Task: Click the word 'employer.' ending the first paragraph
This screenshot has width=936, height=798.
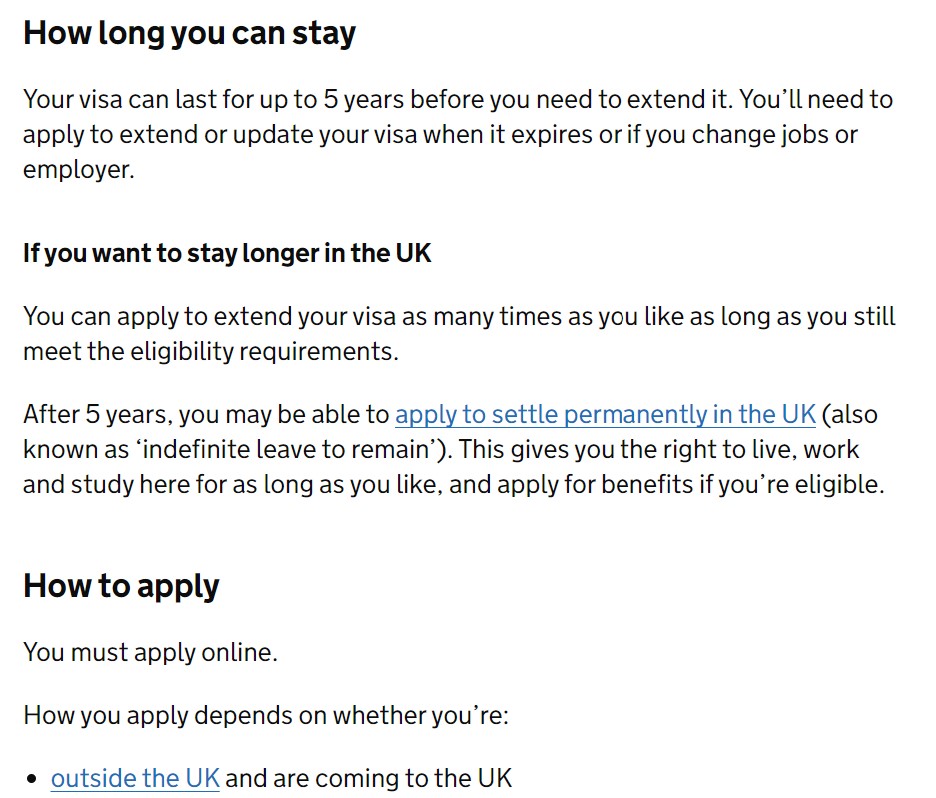Action: pos(79,170)
